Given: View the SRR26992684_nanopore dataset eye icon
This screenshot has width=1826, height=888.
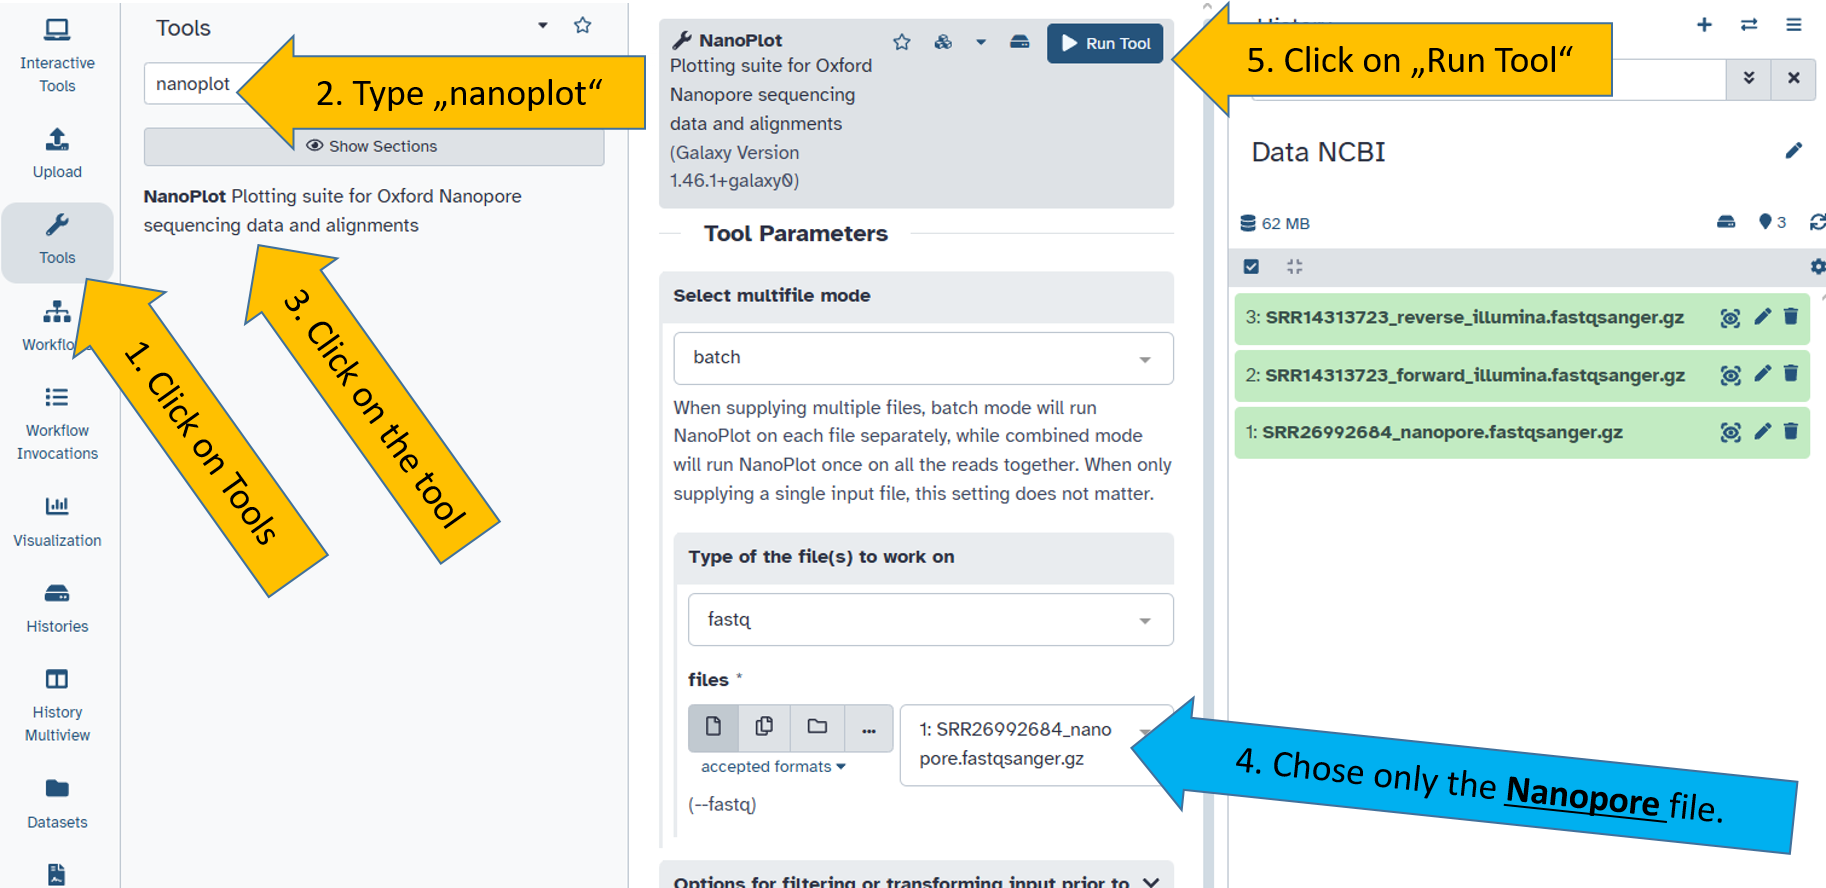Looking at the screenshot, I should tap(1730, 432).
